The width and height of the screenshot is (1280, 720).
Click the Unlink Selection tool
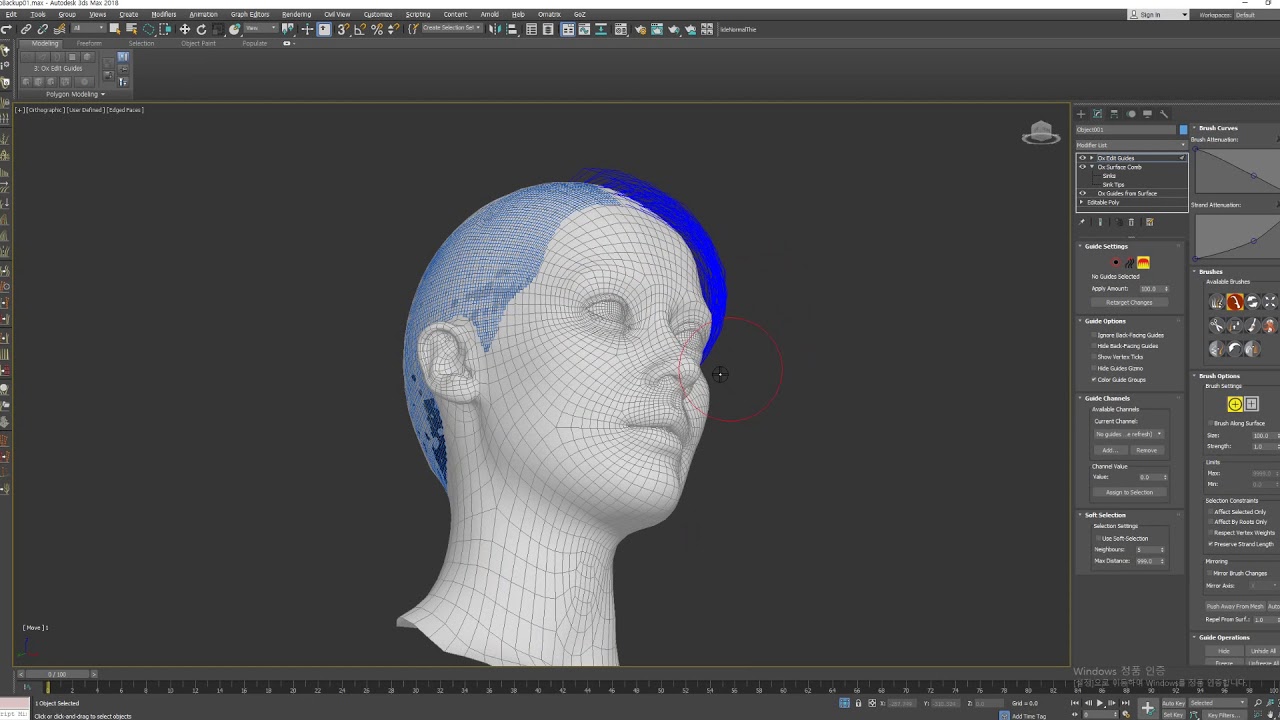pos(42,30)
